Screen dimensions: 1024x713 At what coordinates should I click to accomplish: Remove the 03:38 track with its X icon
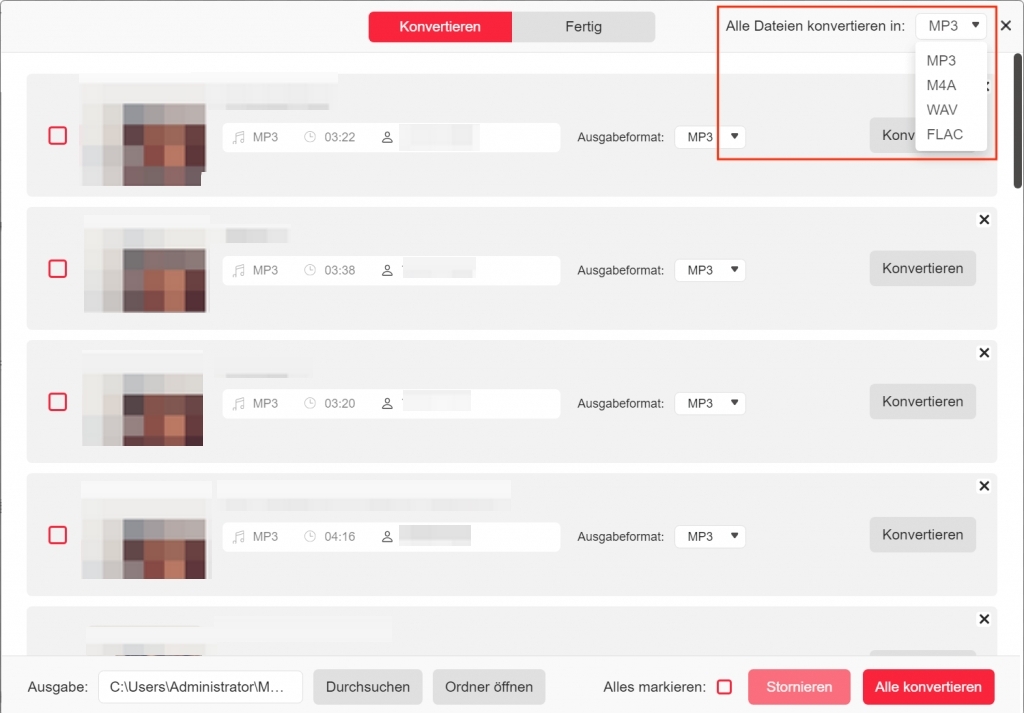coord(984,220)
